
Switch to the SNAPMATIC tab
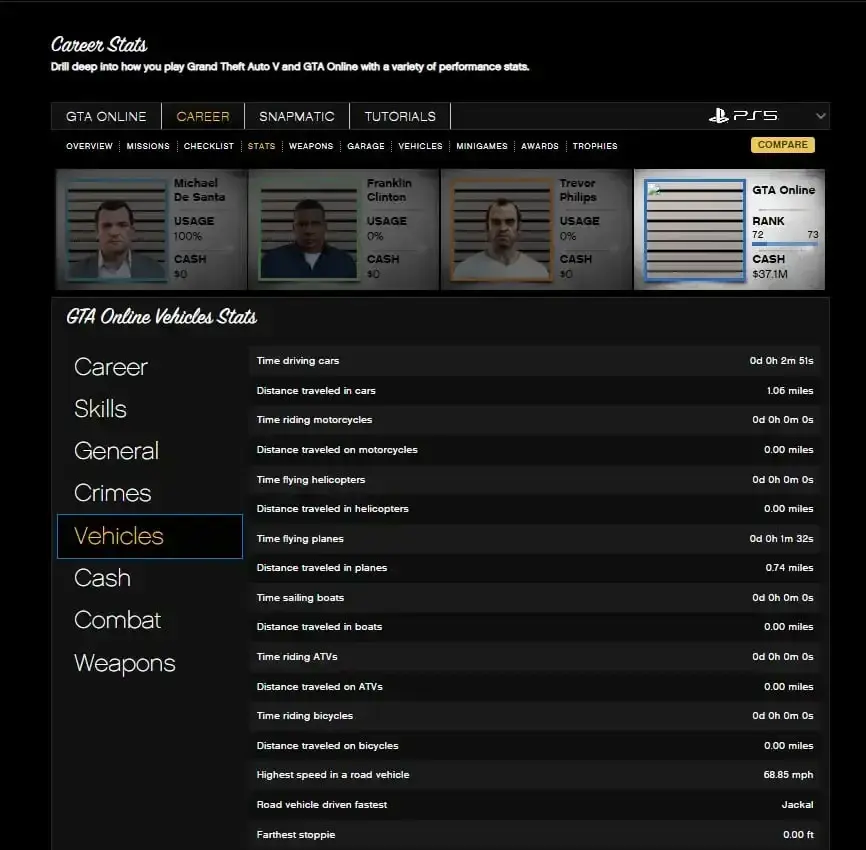pos(297,117)
